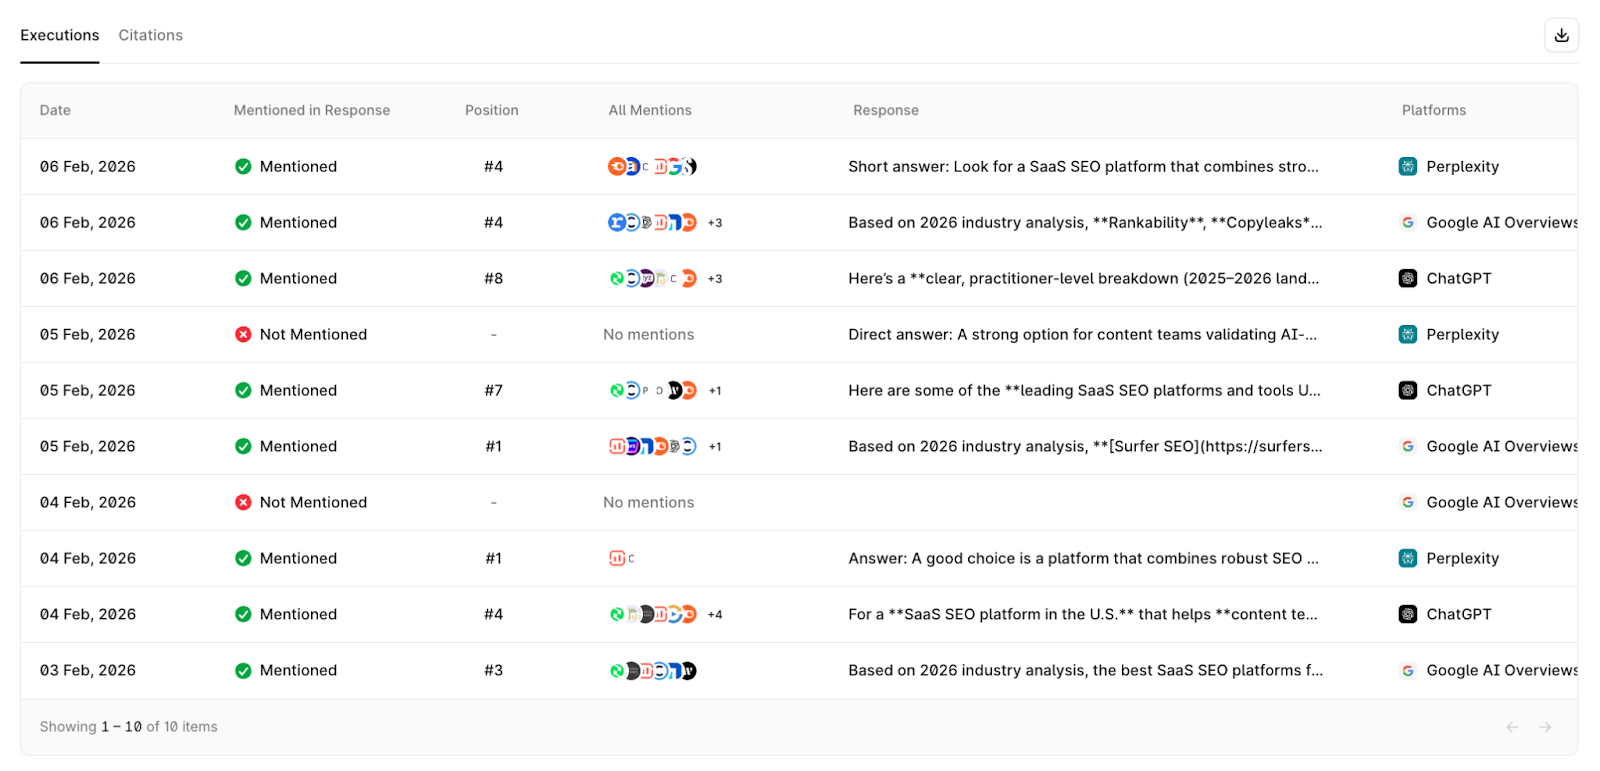Click ChatGPT icon in 06 Feb row
This screenshot has width=1600, height=771.
click(x=1408, y=279)
